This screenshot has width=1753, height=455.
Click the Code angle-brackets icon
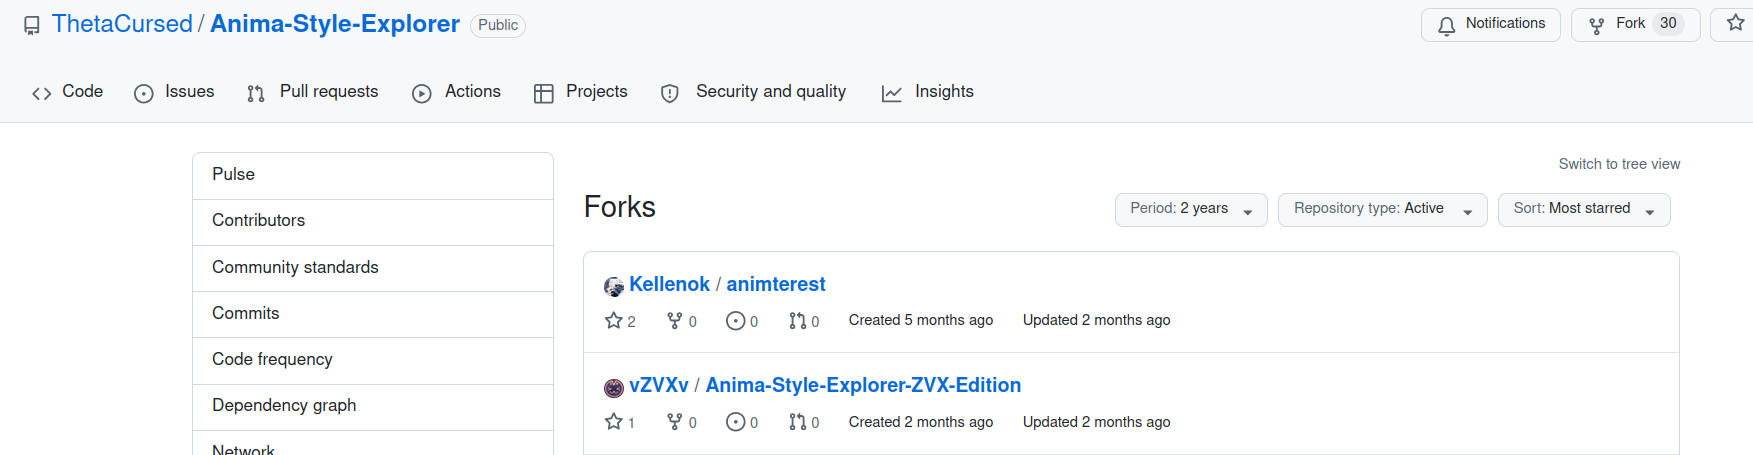42,93
